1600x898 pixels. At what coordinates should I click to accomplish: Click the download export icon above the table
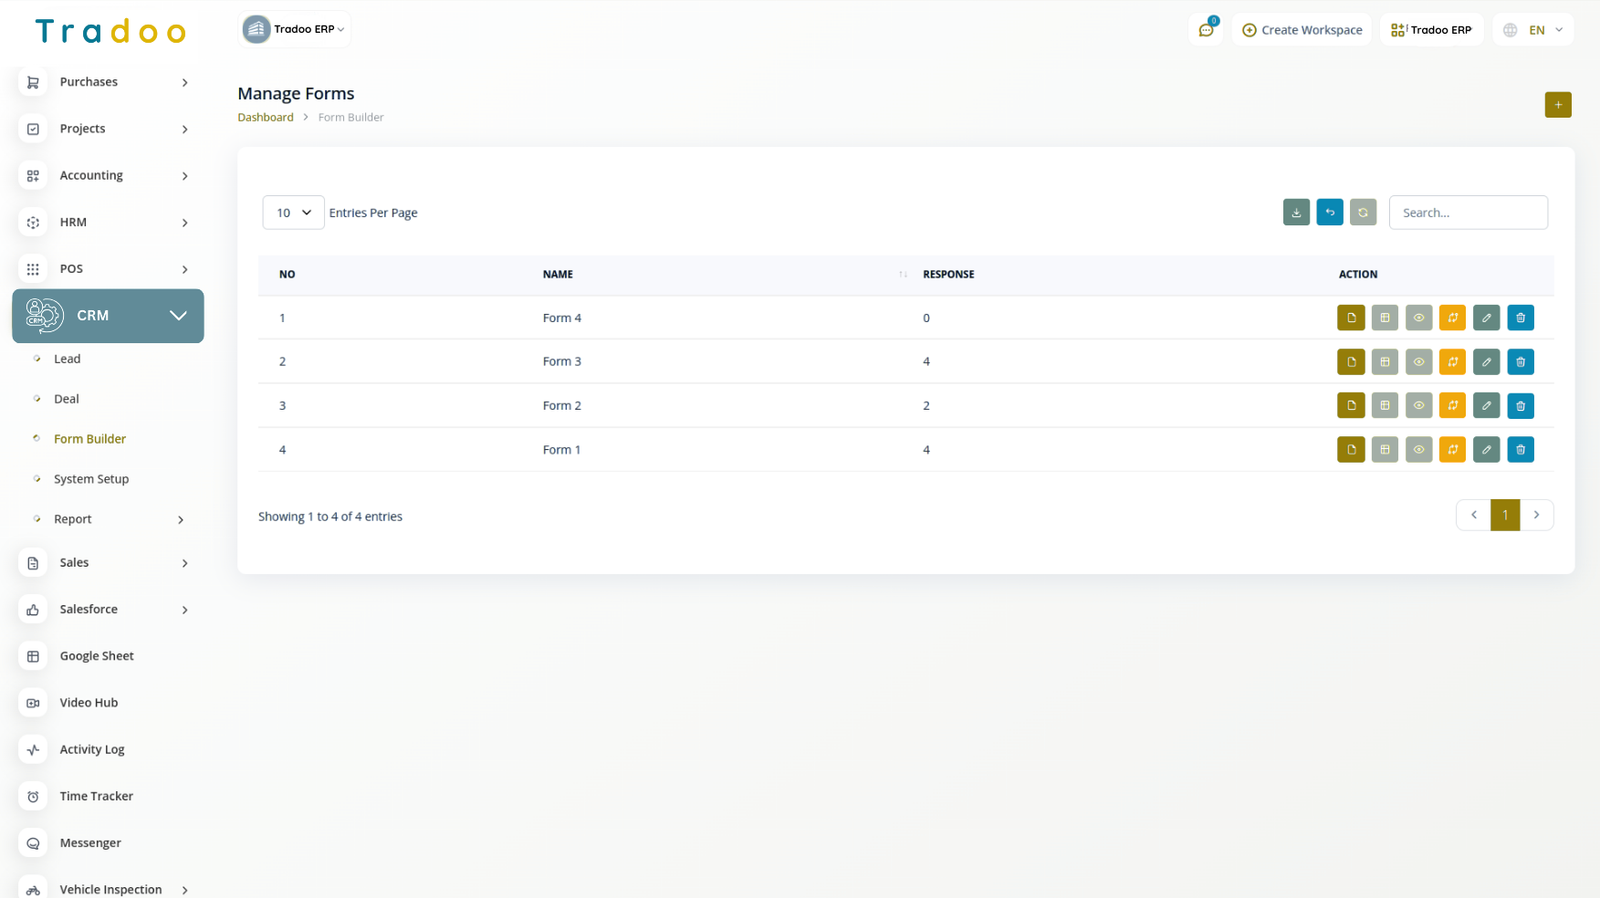pos(1296,212)
